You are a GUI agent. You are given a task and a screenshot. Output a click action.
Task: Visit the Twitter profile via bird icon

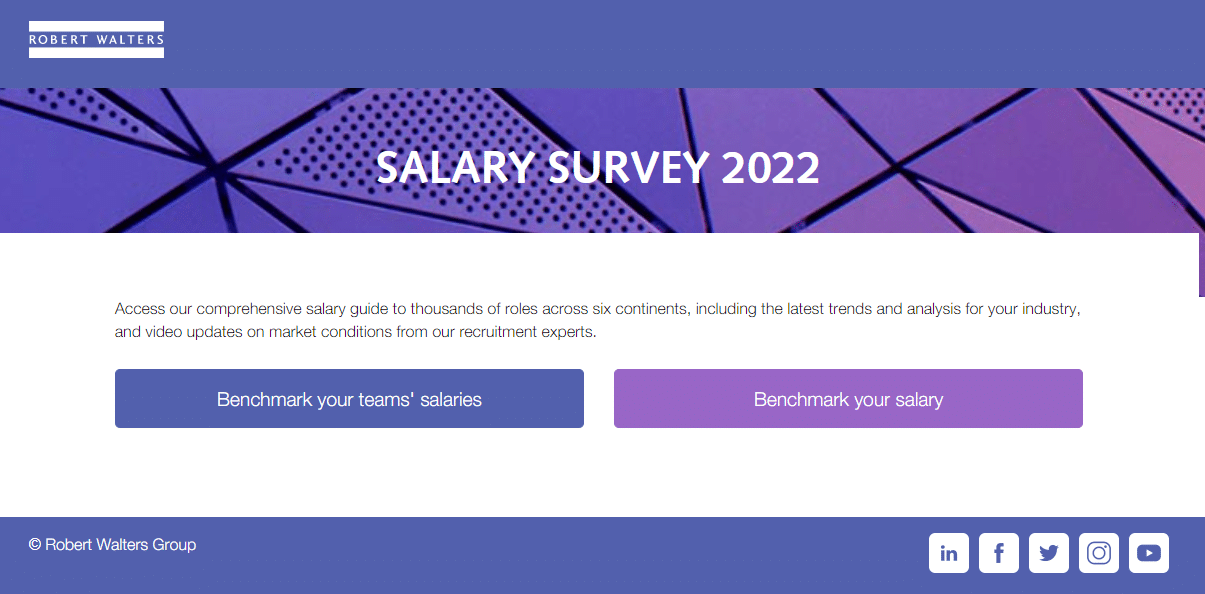click(x=1048, y=553)
